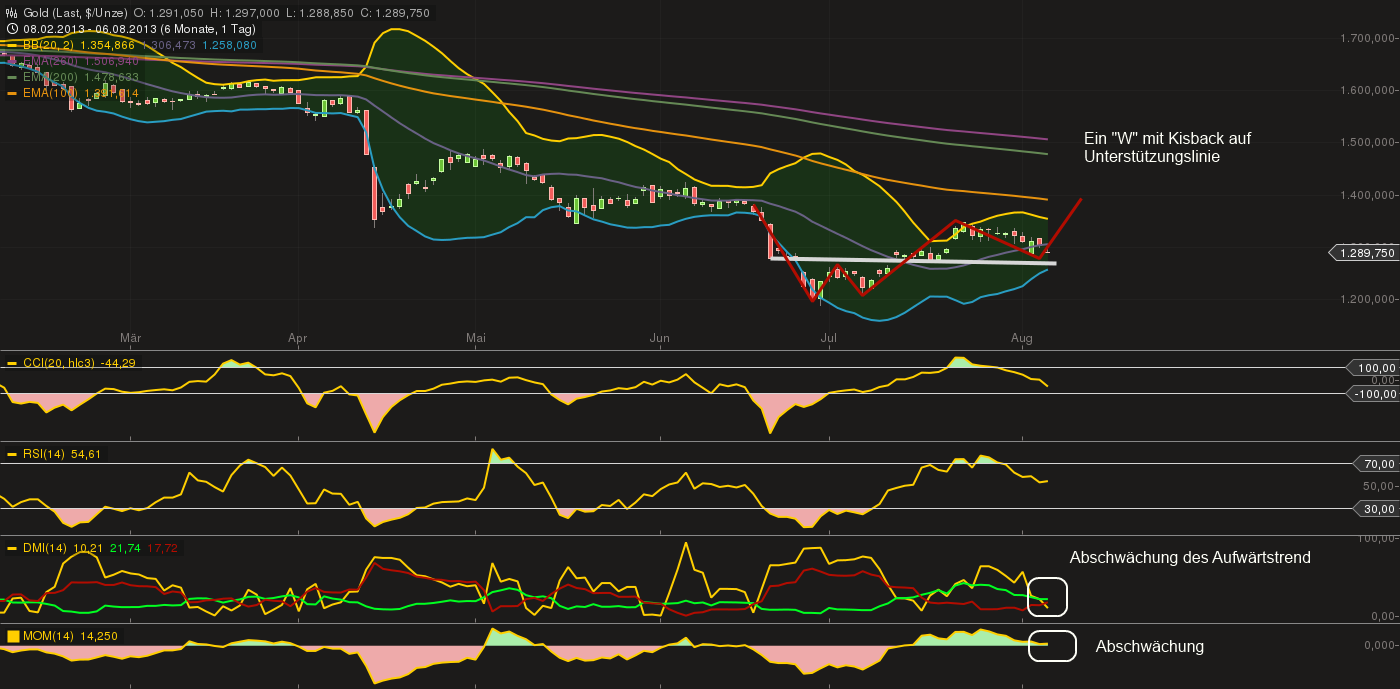Select the DMI(14) panel label
1400x689 pixels.
click(45, 547)
